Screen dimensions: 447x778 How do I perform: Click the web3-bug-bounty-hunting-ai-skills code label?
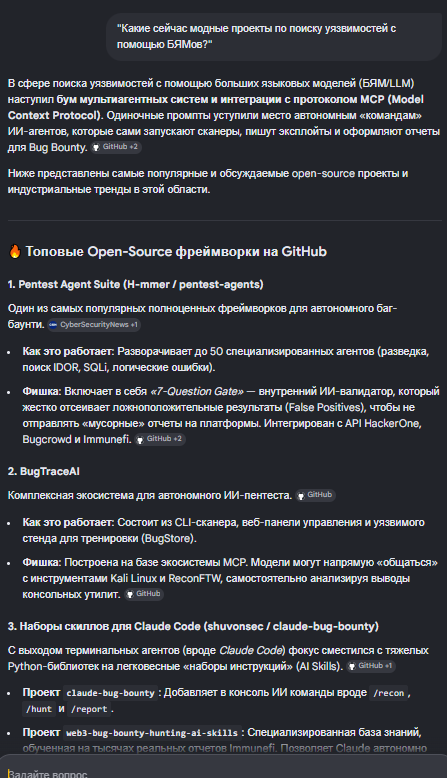pyautogui.click(x=152, y=733)
